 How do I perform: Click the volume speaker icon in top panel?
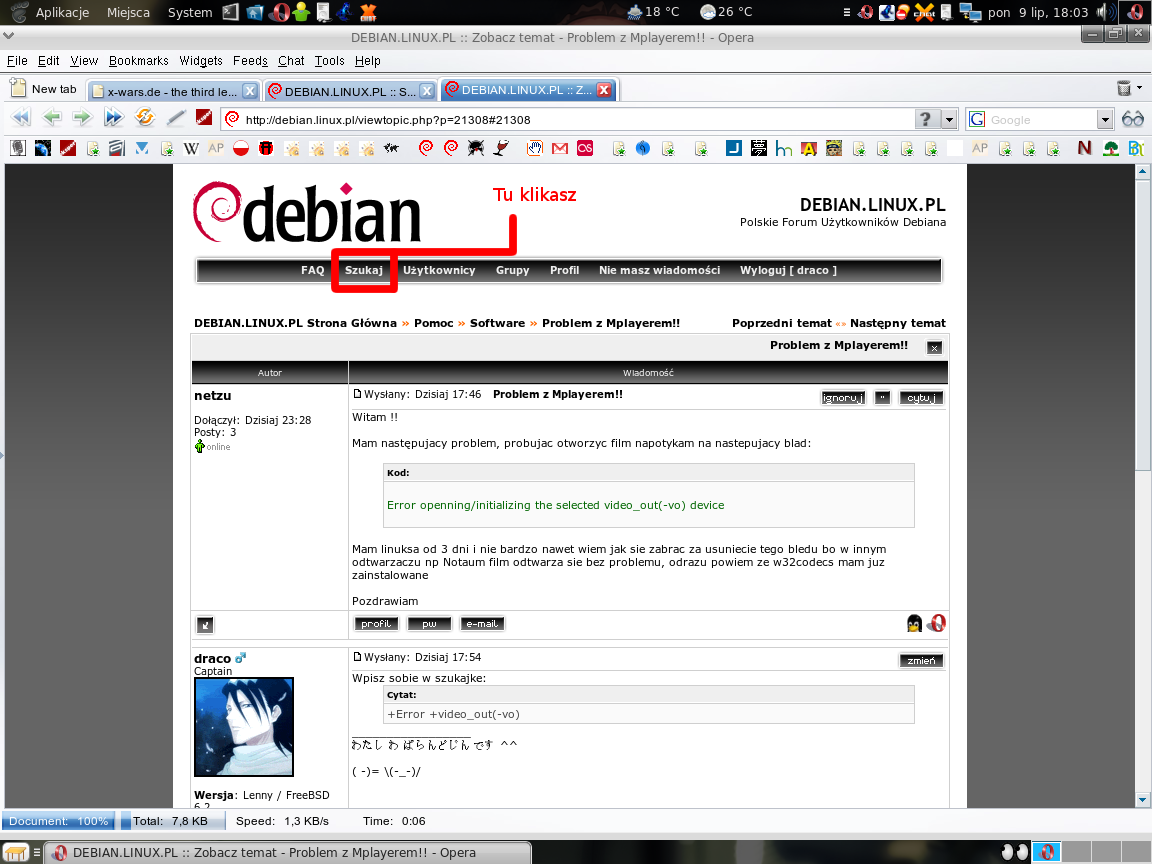tap(1104, 12)
